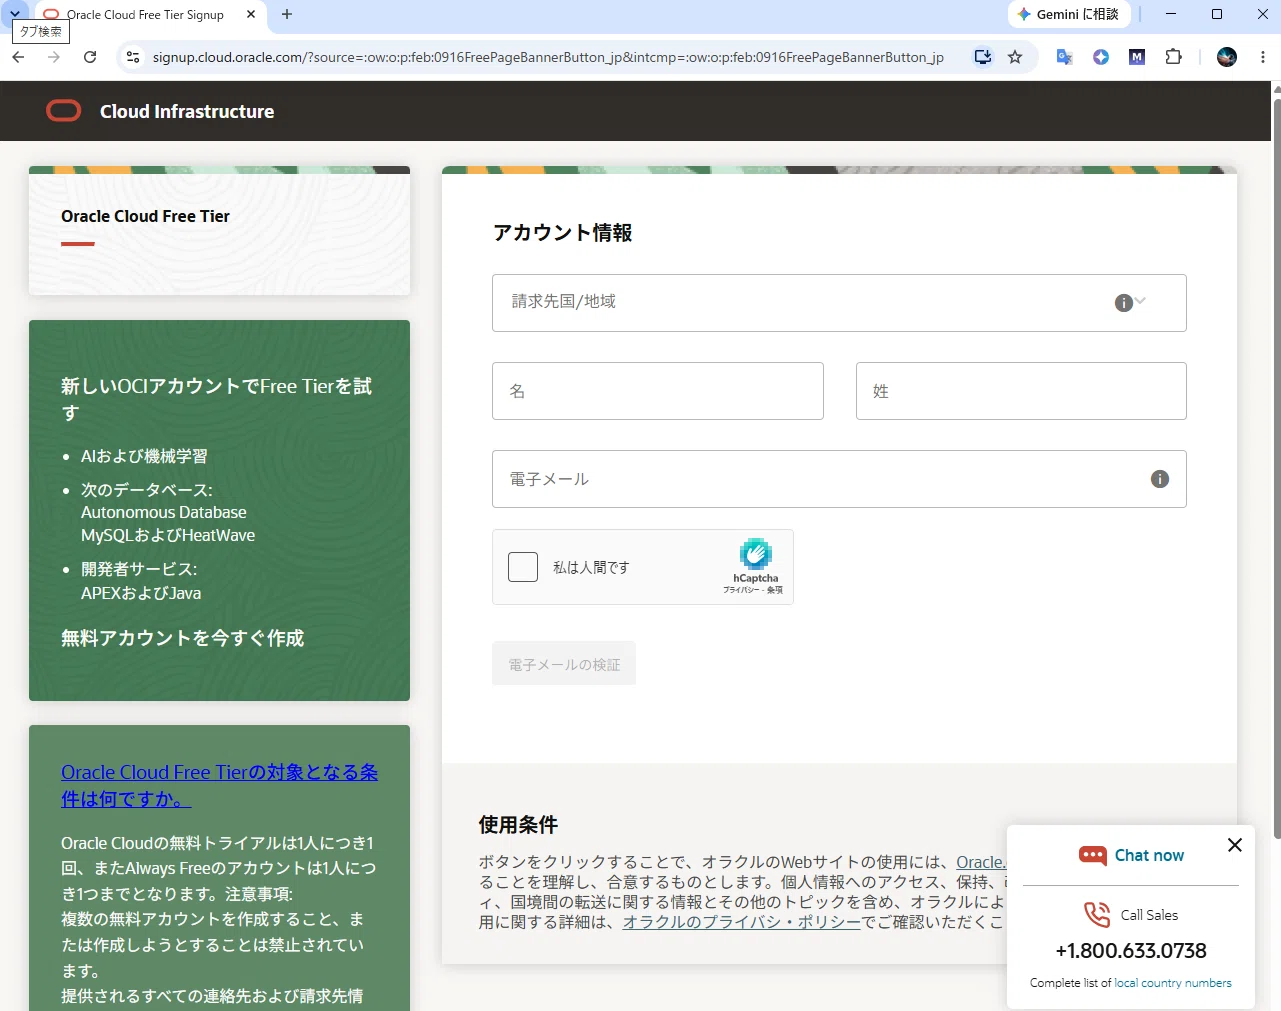Click the 無料アカウントを今すぐ作成 text
Viewport: 1281px width, 1011px height.
[x=182, y=638]
